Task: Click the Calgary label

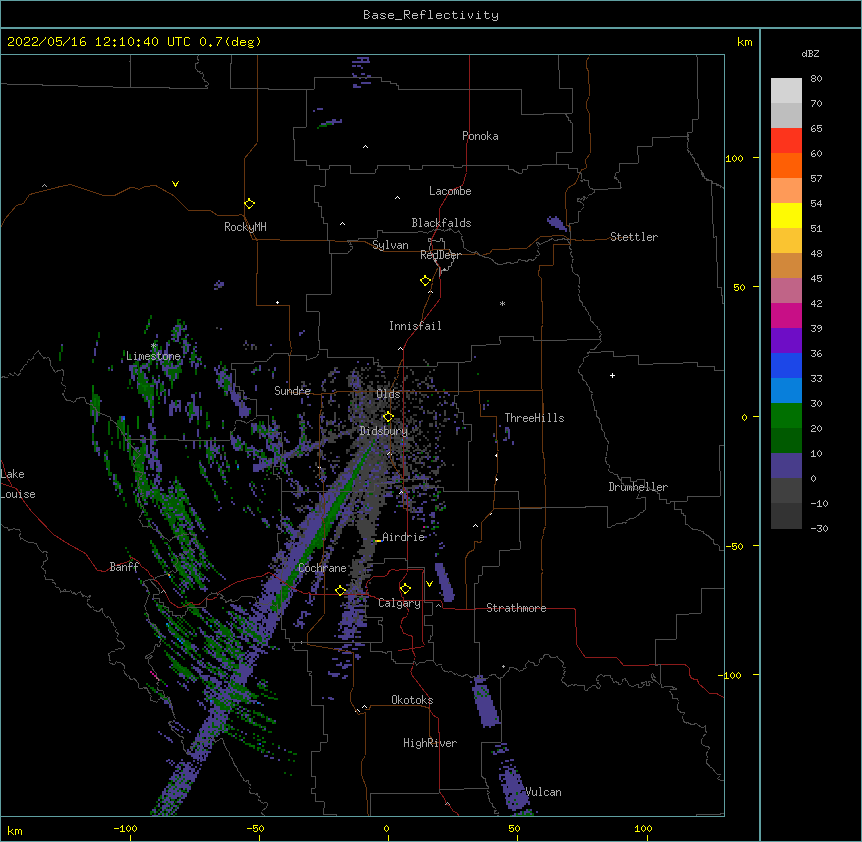Action: coord(399,603)
